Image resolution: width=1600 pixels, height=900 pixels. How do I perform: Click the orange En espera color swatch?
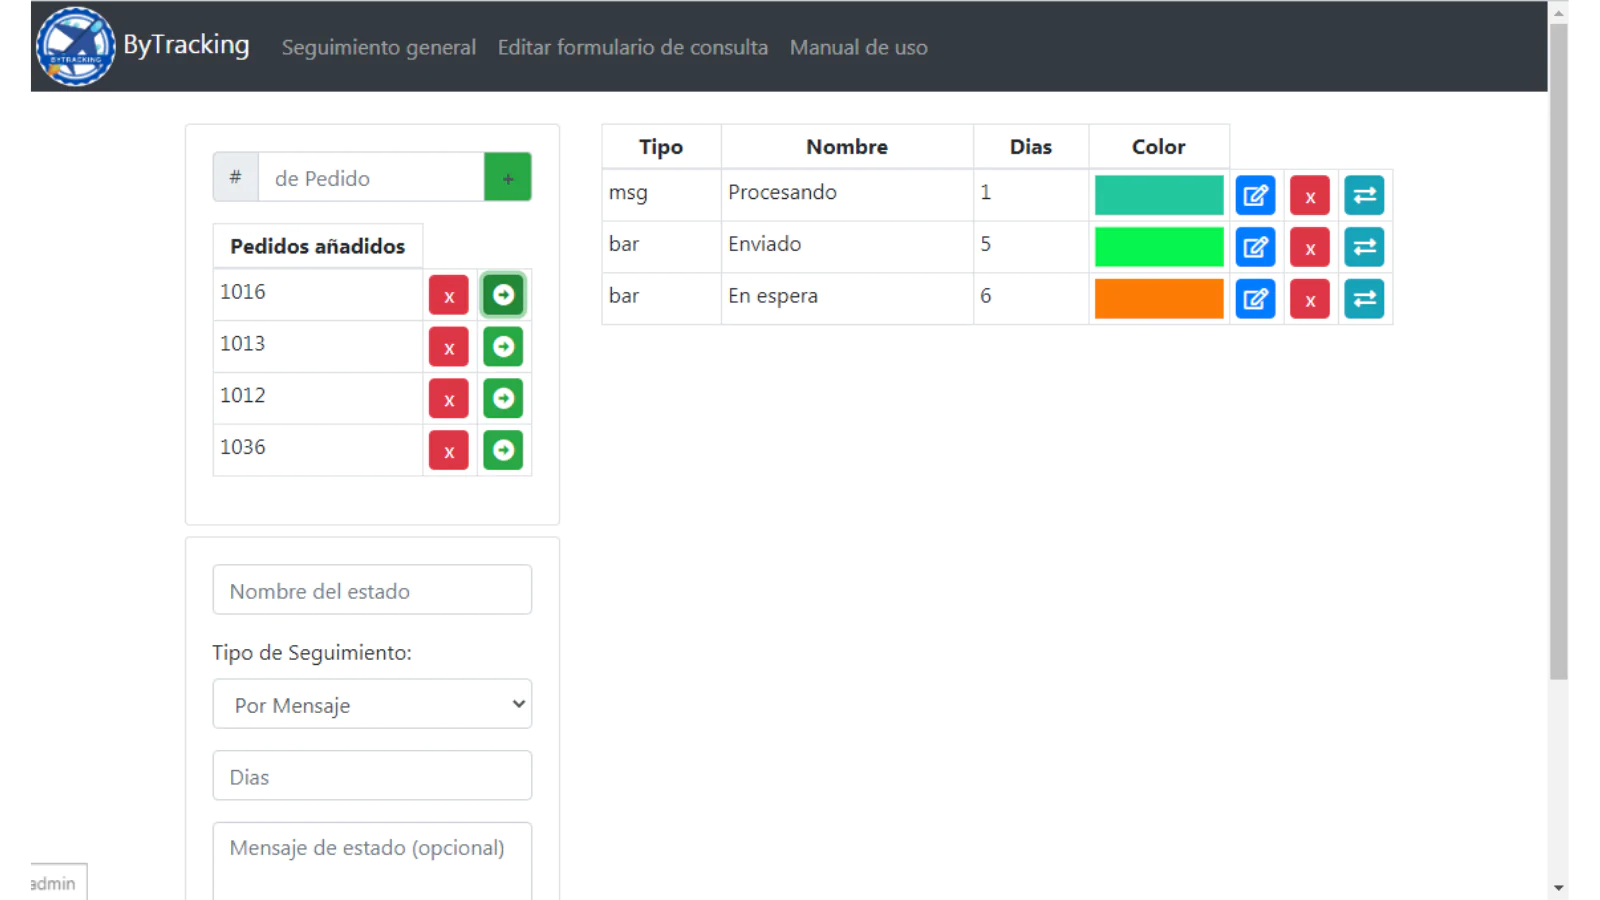(1159, 299)
